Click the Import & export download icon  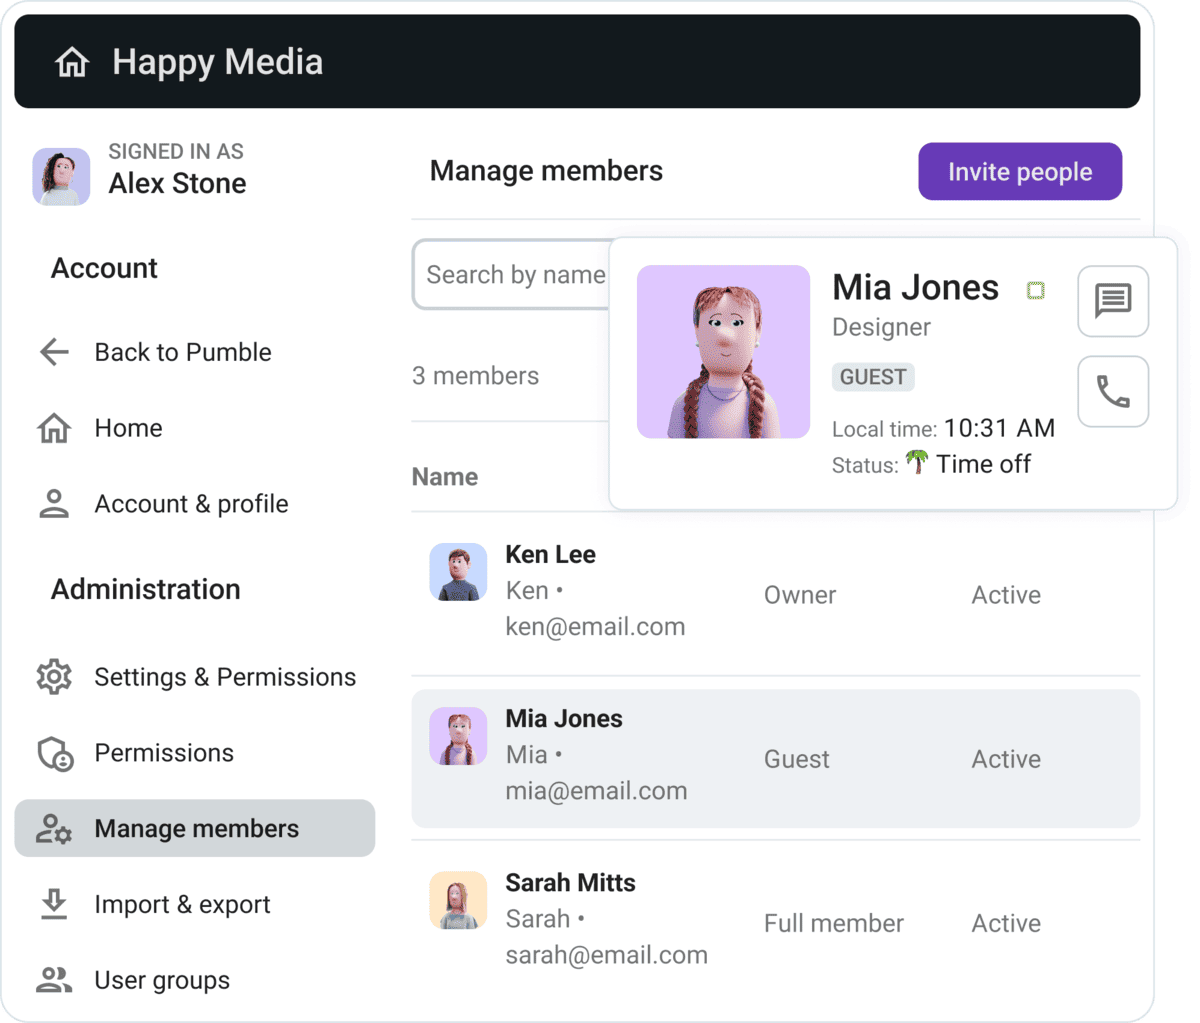54,904
